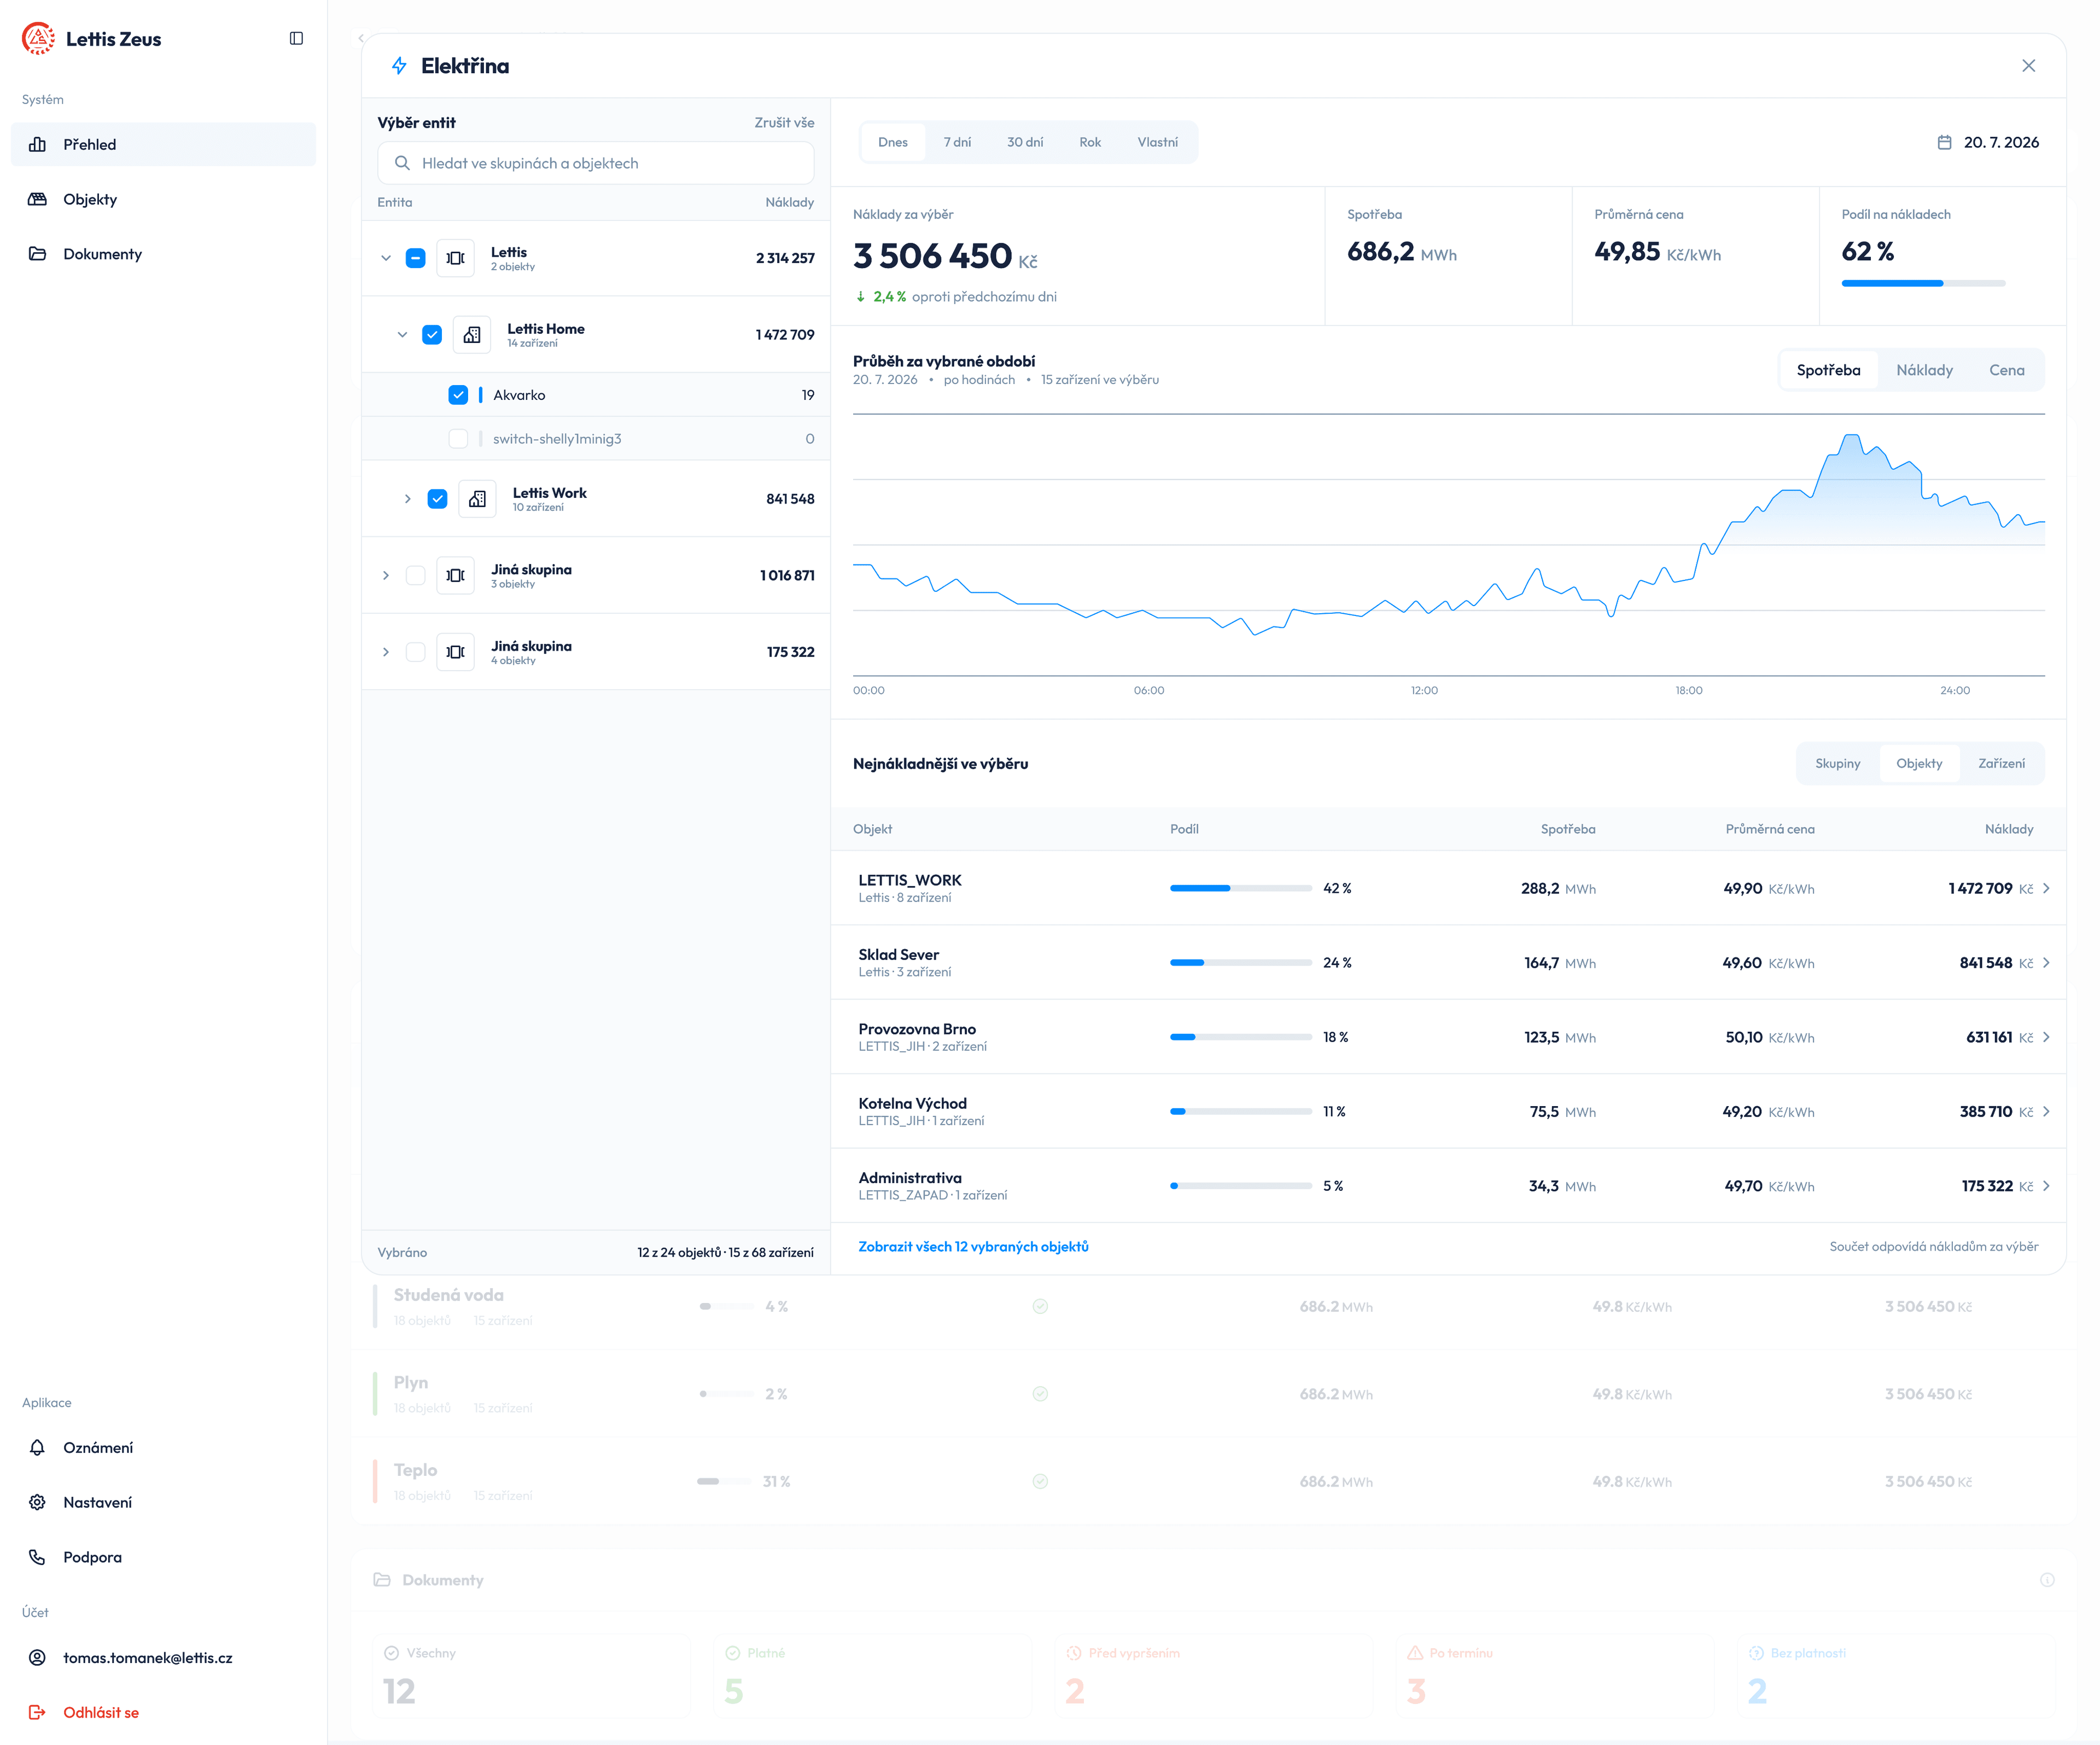Screen dimensions: 2100x1745
Task: Click the Lettis Zeus logo icon
Action: [x=38, y=38]
